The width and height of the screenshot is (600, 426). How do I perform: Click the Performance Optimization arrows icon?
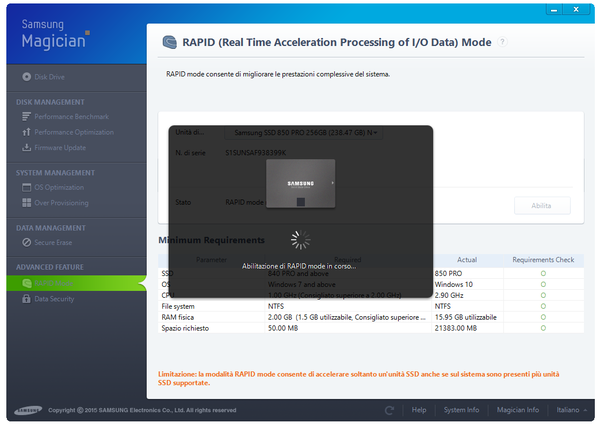pyautogui.click(x=26, y=132)
